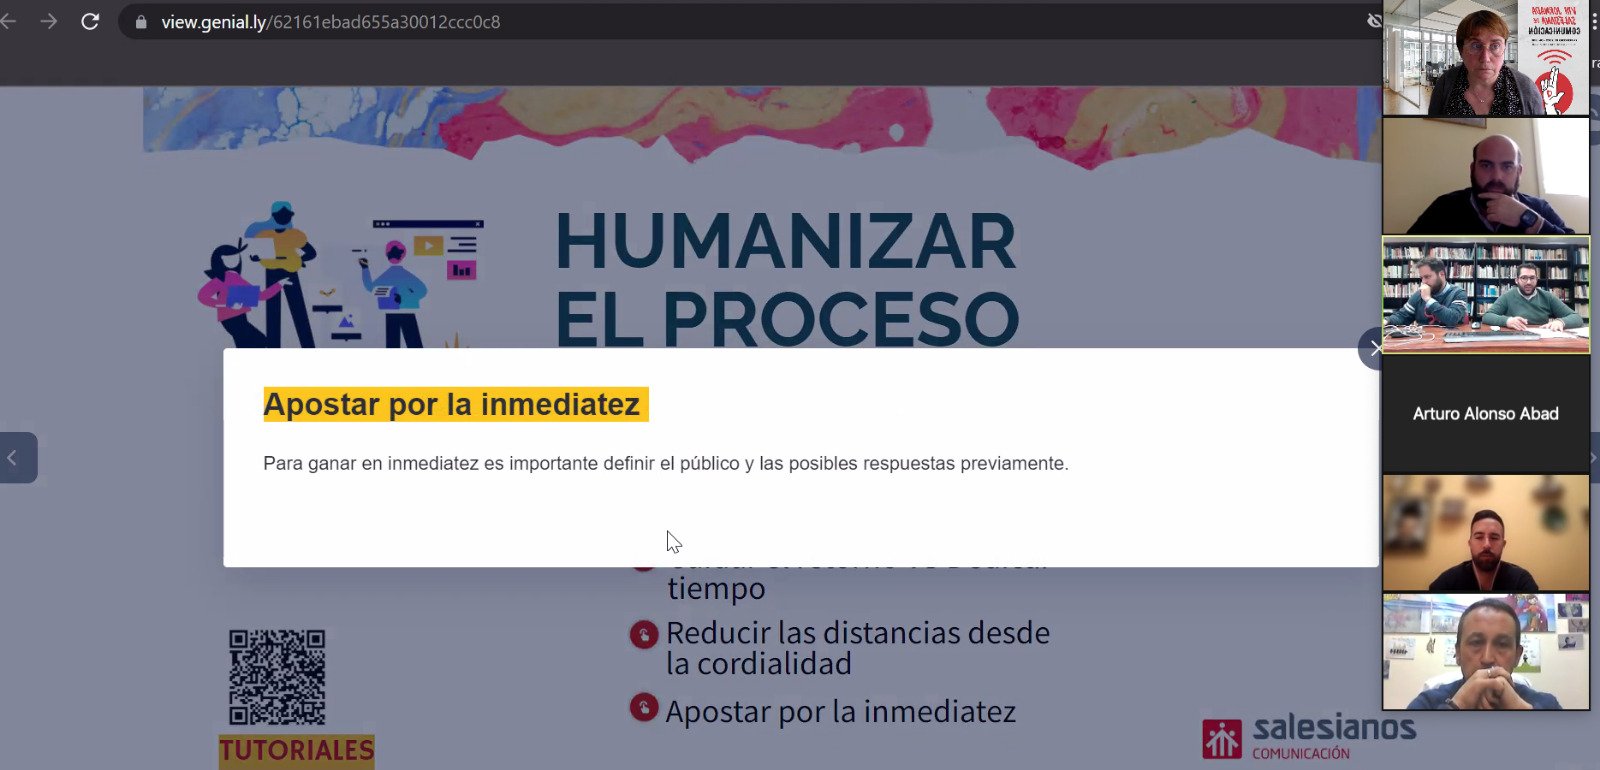Select the 'Arturo Alonso Abad' participant tile
The image size is (1600, 770).
pyautogui.click(x=1485, y=413)
